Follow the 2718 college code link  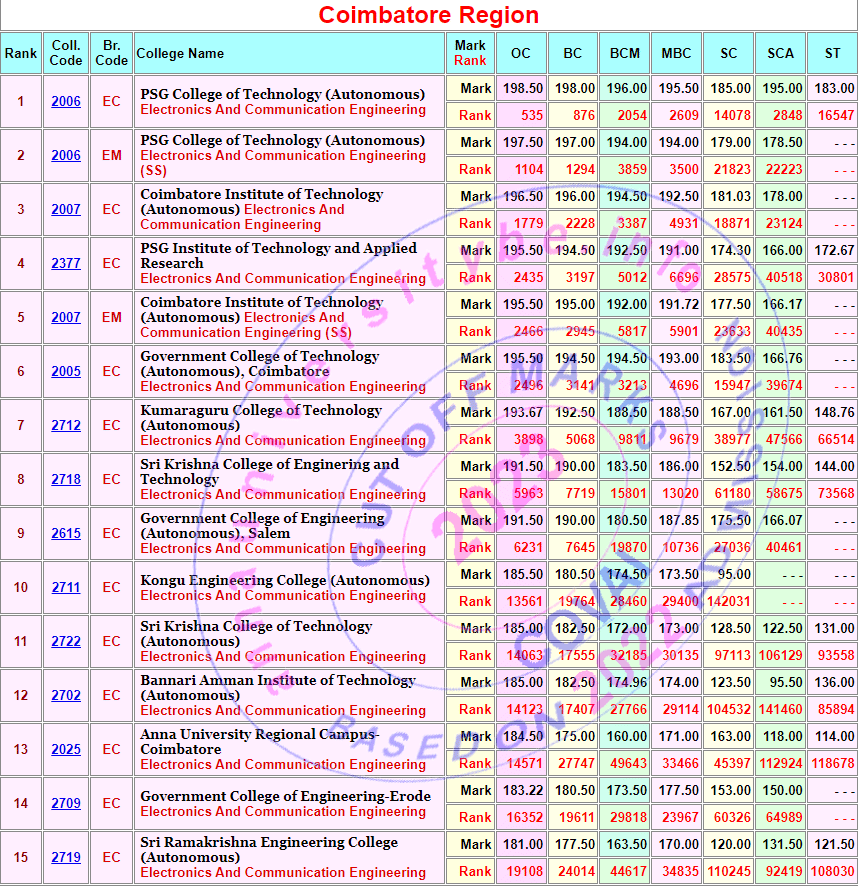[66, 480]
